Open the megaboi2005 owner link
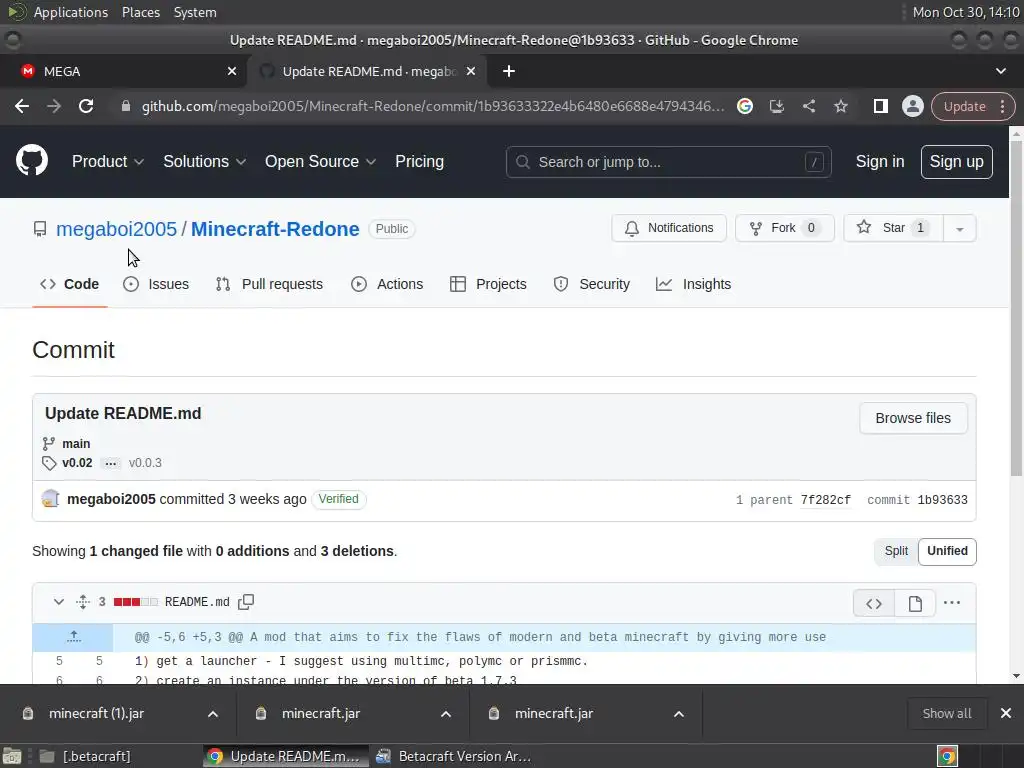Viewport: 1024px width, 768px height. [116, 229]
